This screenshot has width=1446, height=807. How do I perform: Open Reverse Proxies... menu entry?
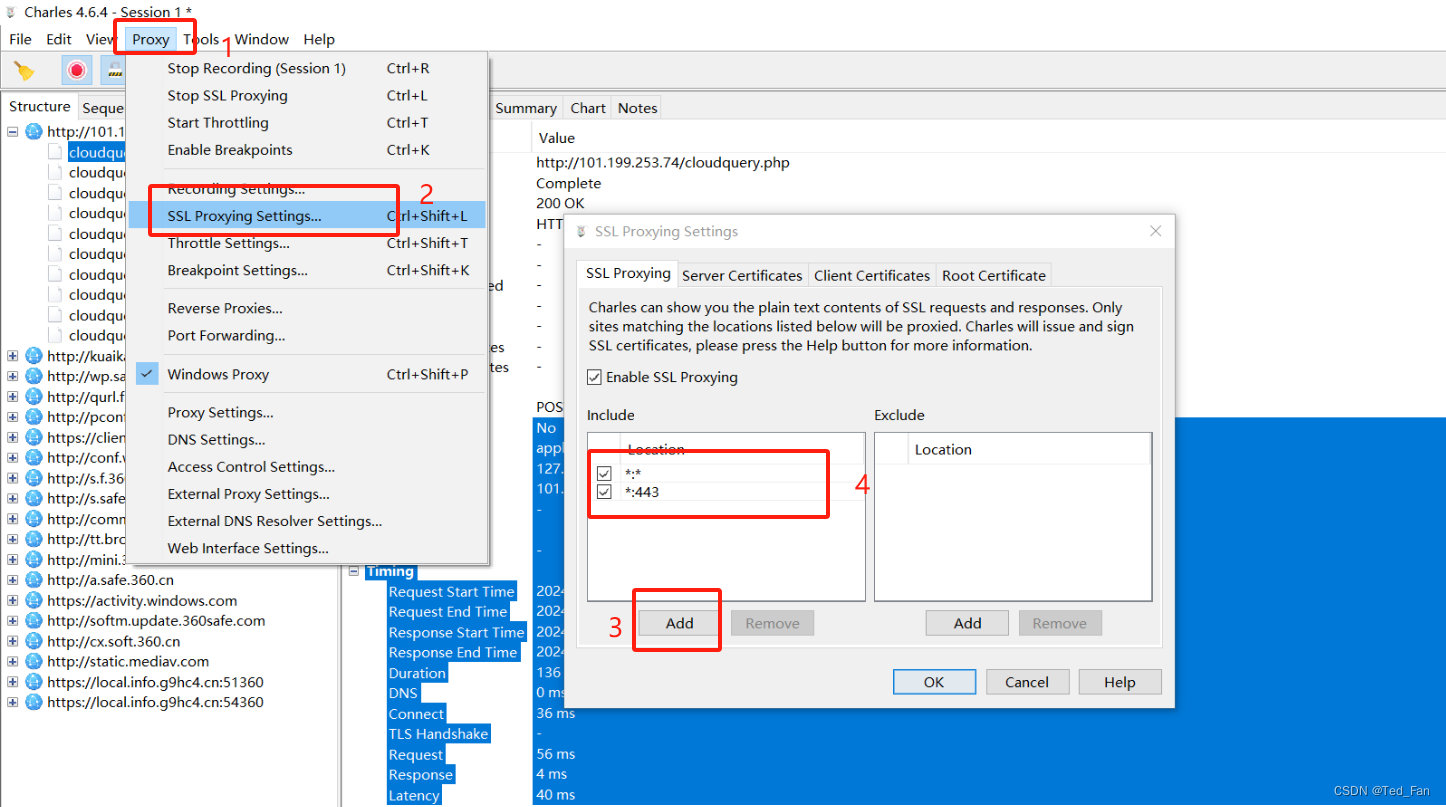[308, 308]
